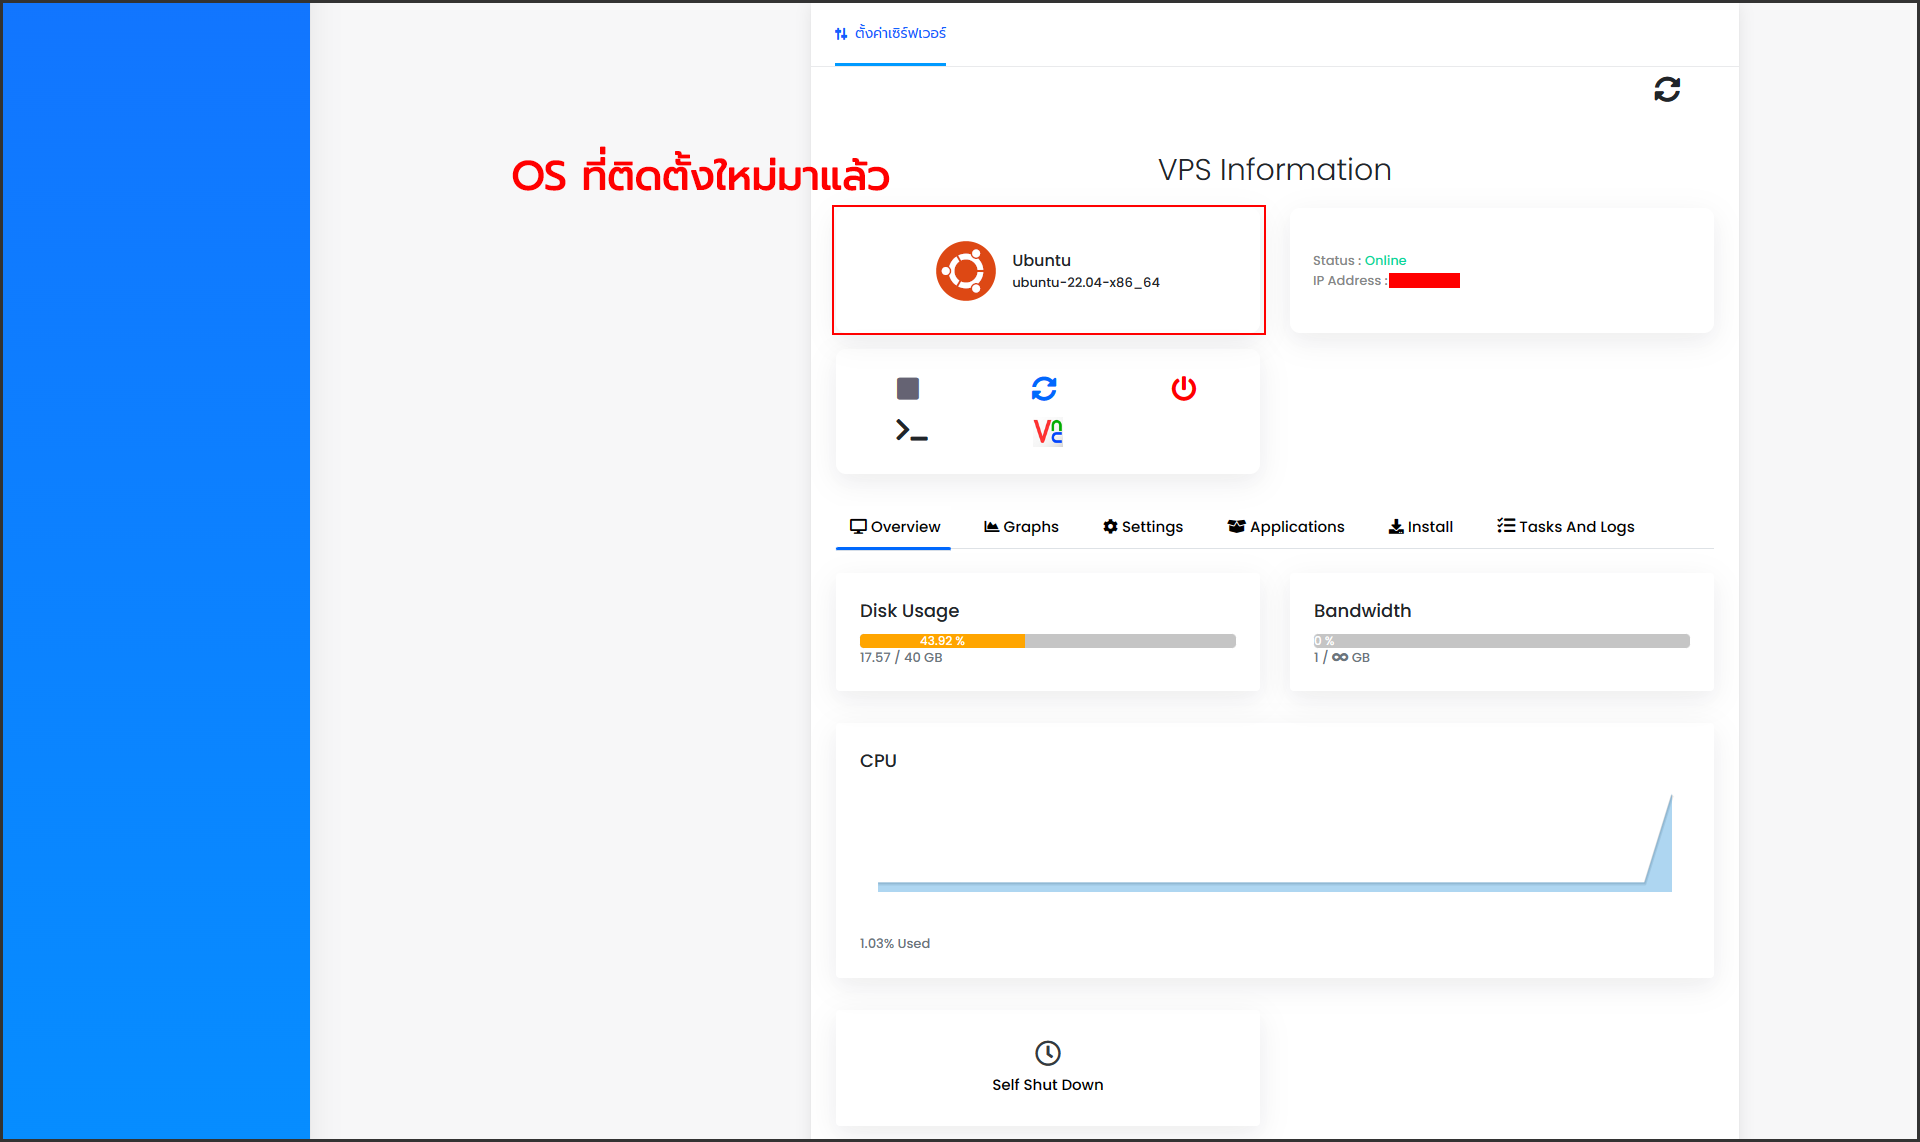Click the Overview monitor icon
This screenshot has width=1920, height=1142.
[859, 526]
